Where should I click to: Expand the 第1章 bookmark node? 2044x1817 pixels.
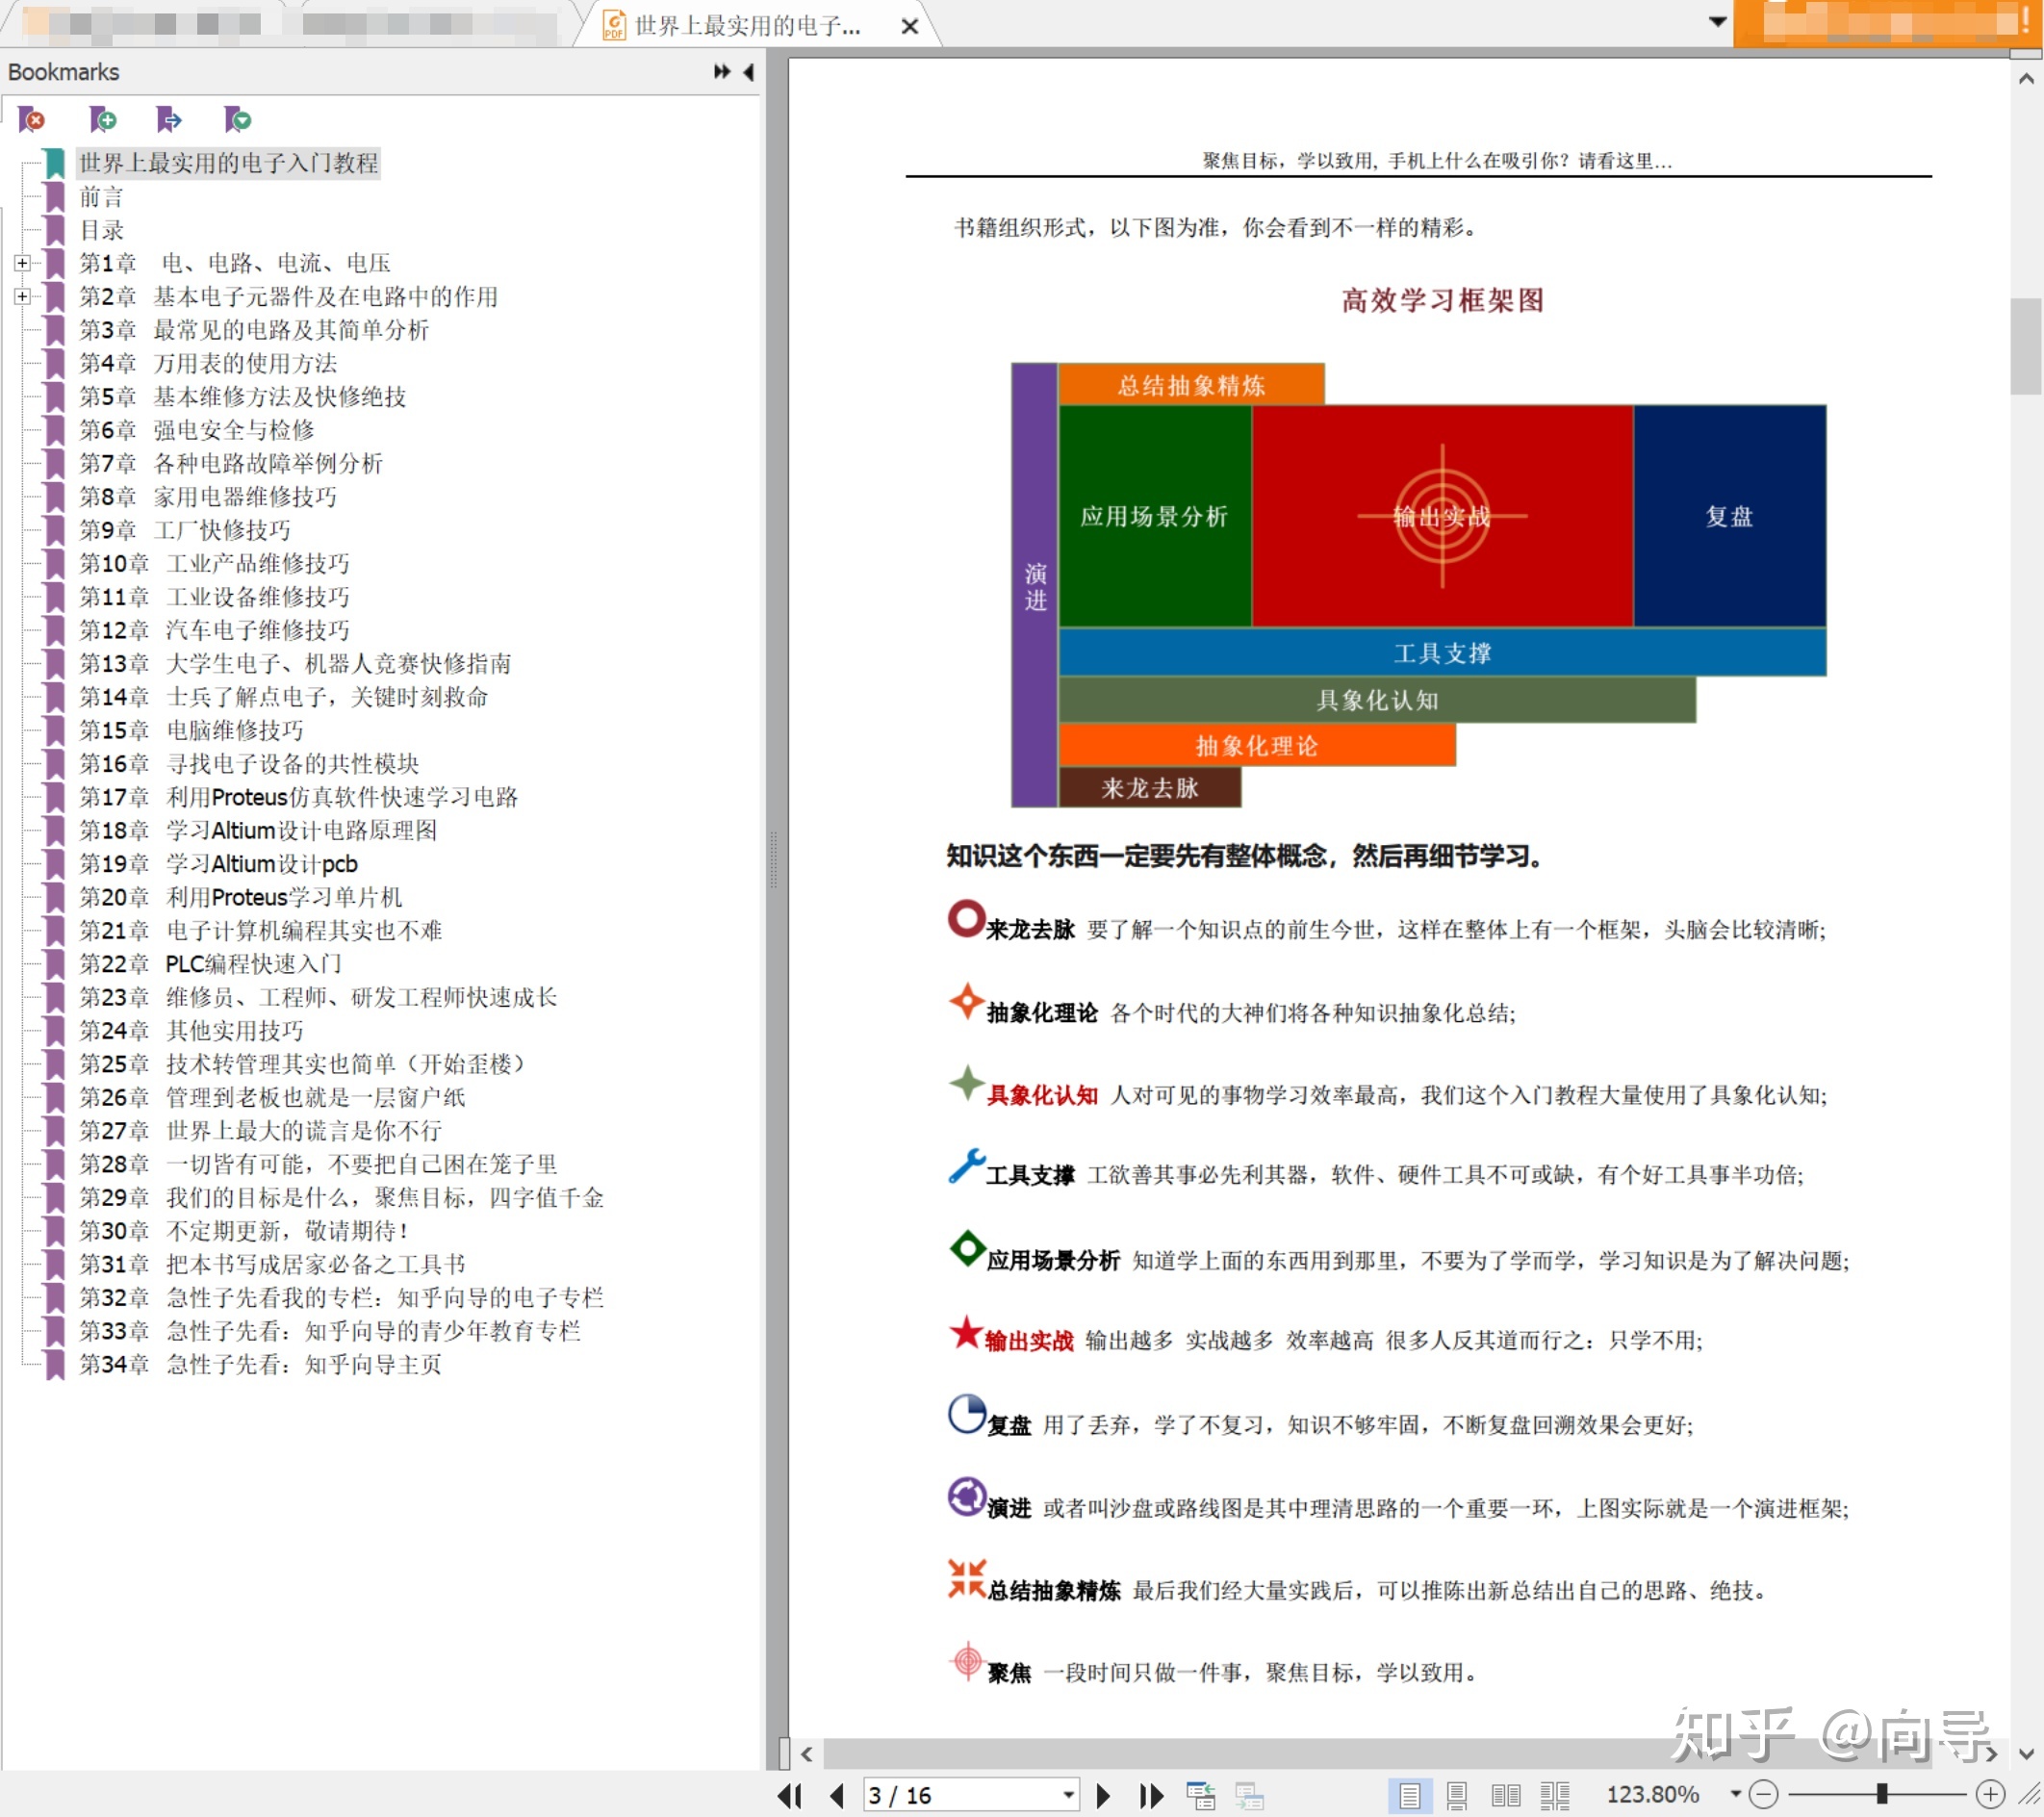[22, 263]
